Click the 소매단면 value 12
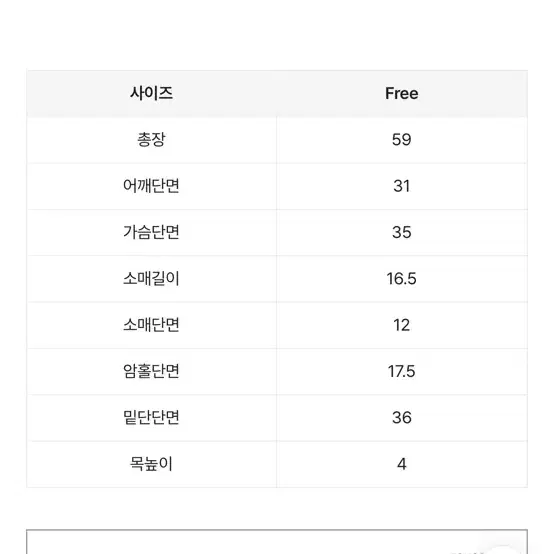The image size is (554, 554). coord(402,325)
